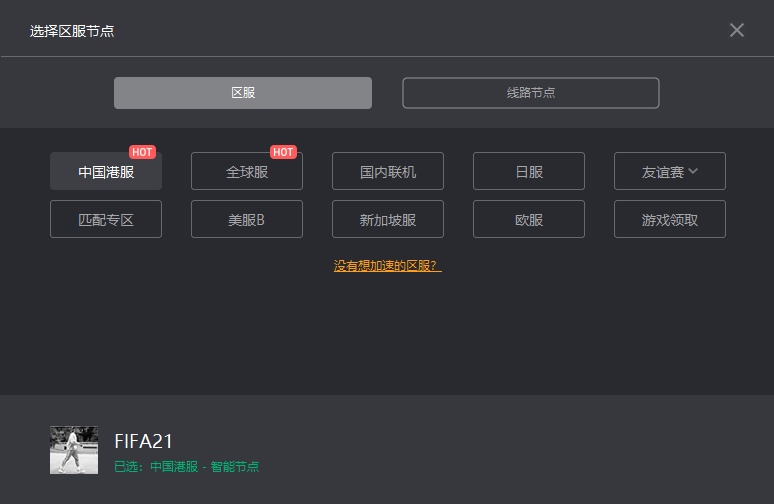Open the 没有想加速的区服? link

387,266
